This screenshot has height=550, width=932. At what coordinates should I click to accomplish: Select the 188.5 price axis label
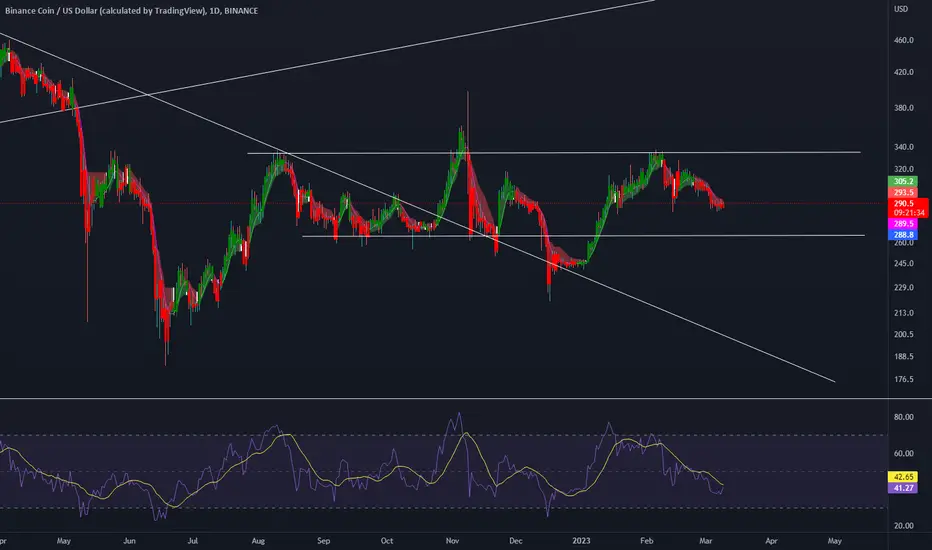tap(903, 357)
